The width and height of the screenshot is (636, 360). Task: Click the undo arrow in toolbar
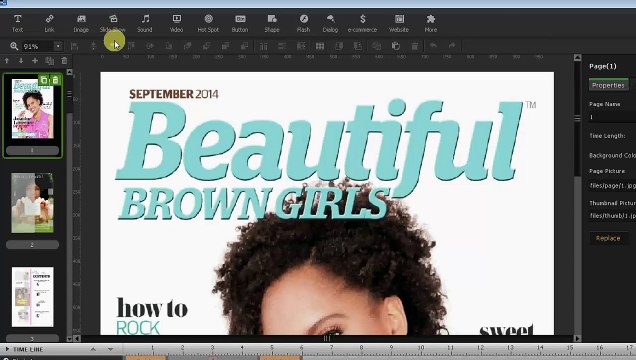pyautogui.click(x=434, y=46)
